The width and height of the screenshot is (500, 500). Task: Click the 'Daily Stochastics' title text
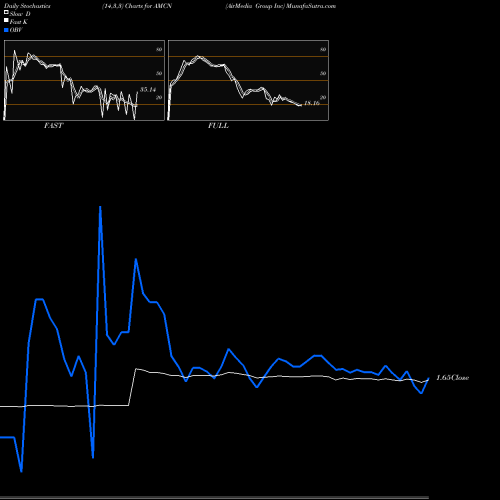point(27,6)
